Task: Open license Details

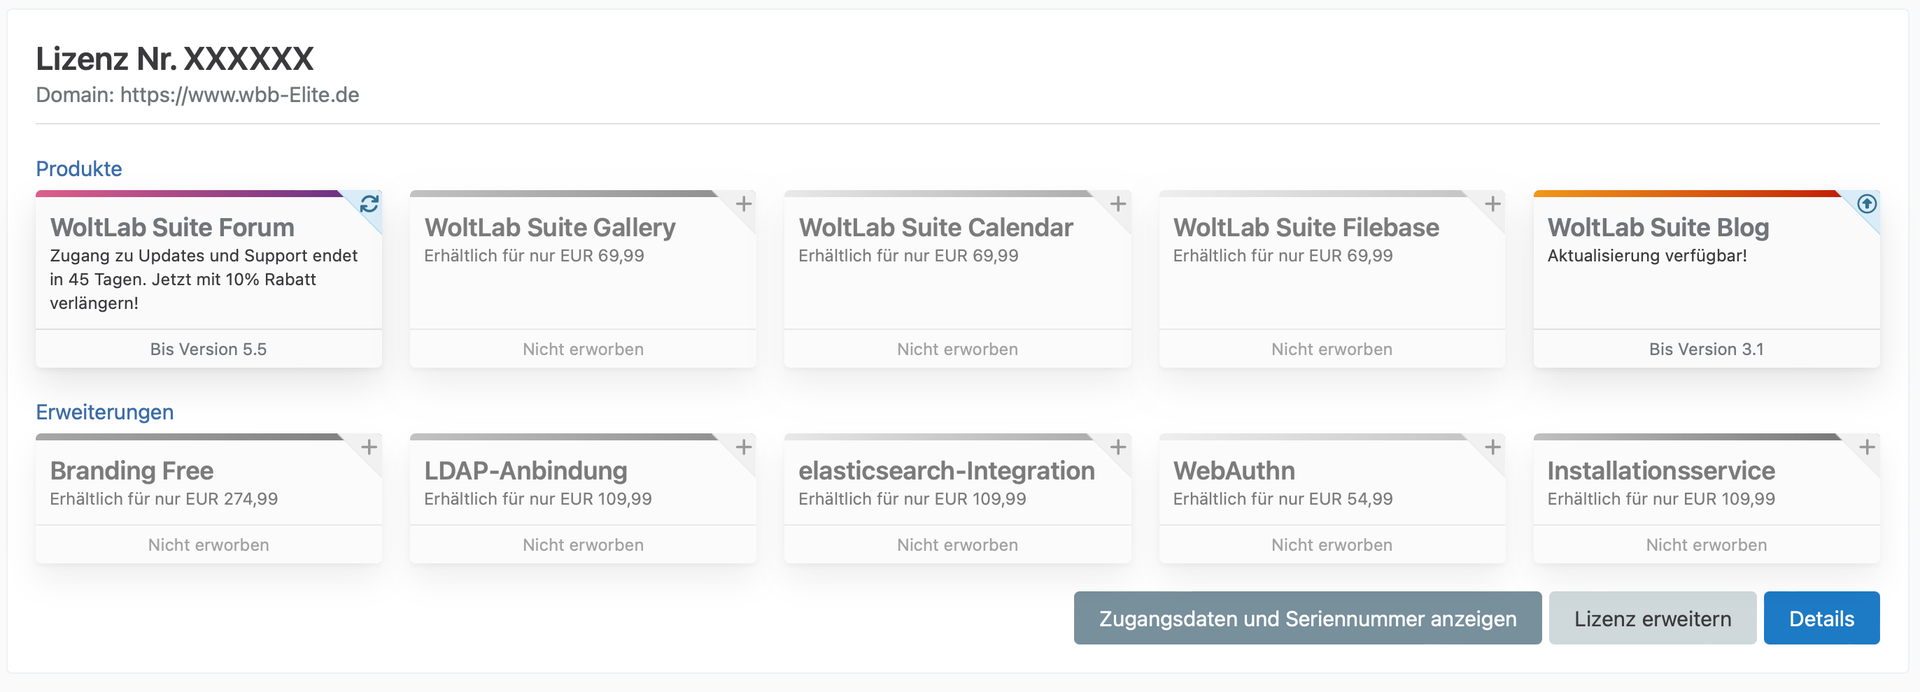Action: tap(1821, 619)
